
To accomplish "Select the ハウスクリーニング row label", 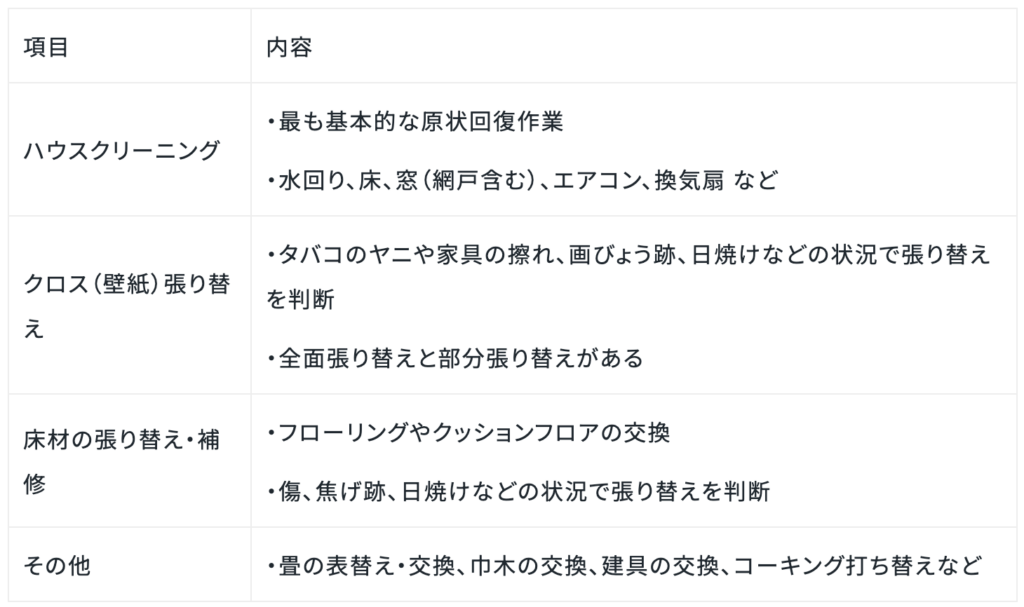I will (x=120, y=151).
